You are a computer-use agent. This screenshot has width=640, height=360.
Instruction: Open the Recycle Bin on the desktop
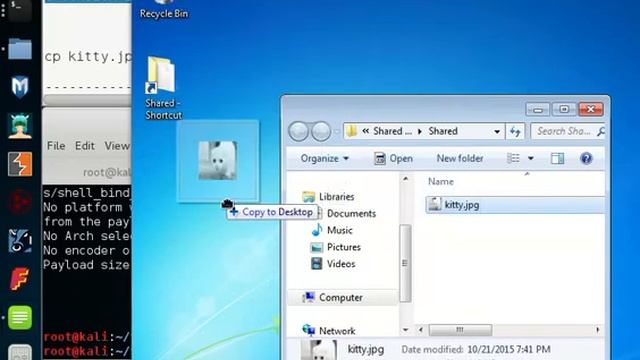point(164,10)
